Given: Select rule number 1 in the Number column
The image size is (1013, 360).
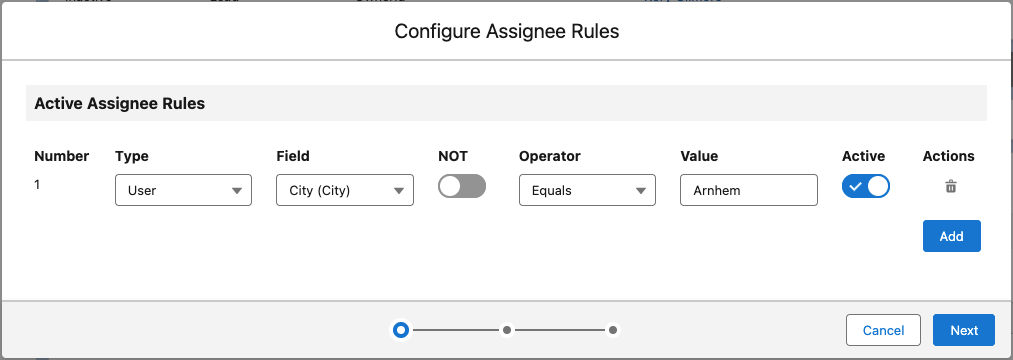Looking at the screenshot, I should (37, 185).
